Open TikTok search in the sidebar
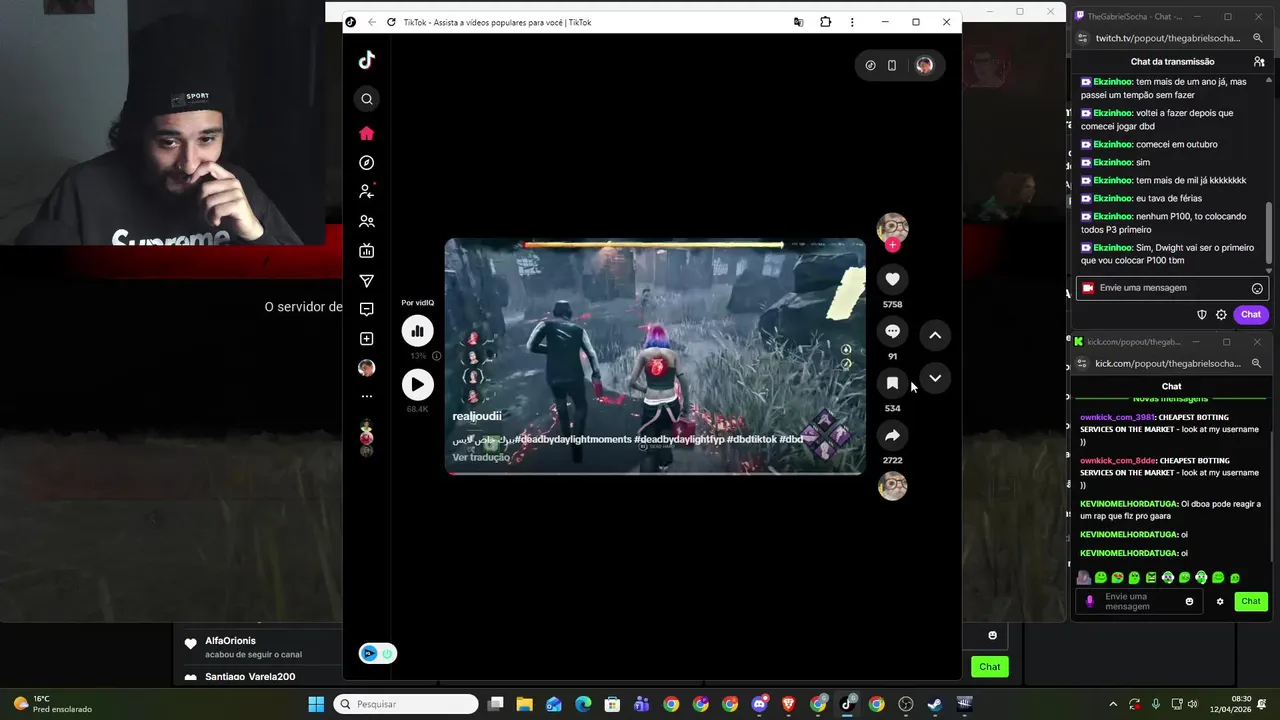 [x=367, y=99]
